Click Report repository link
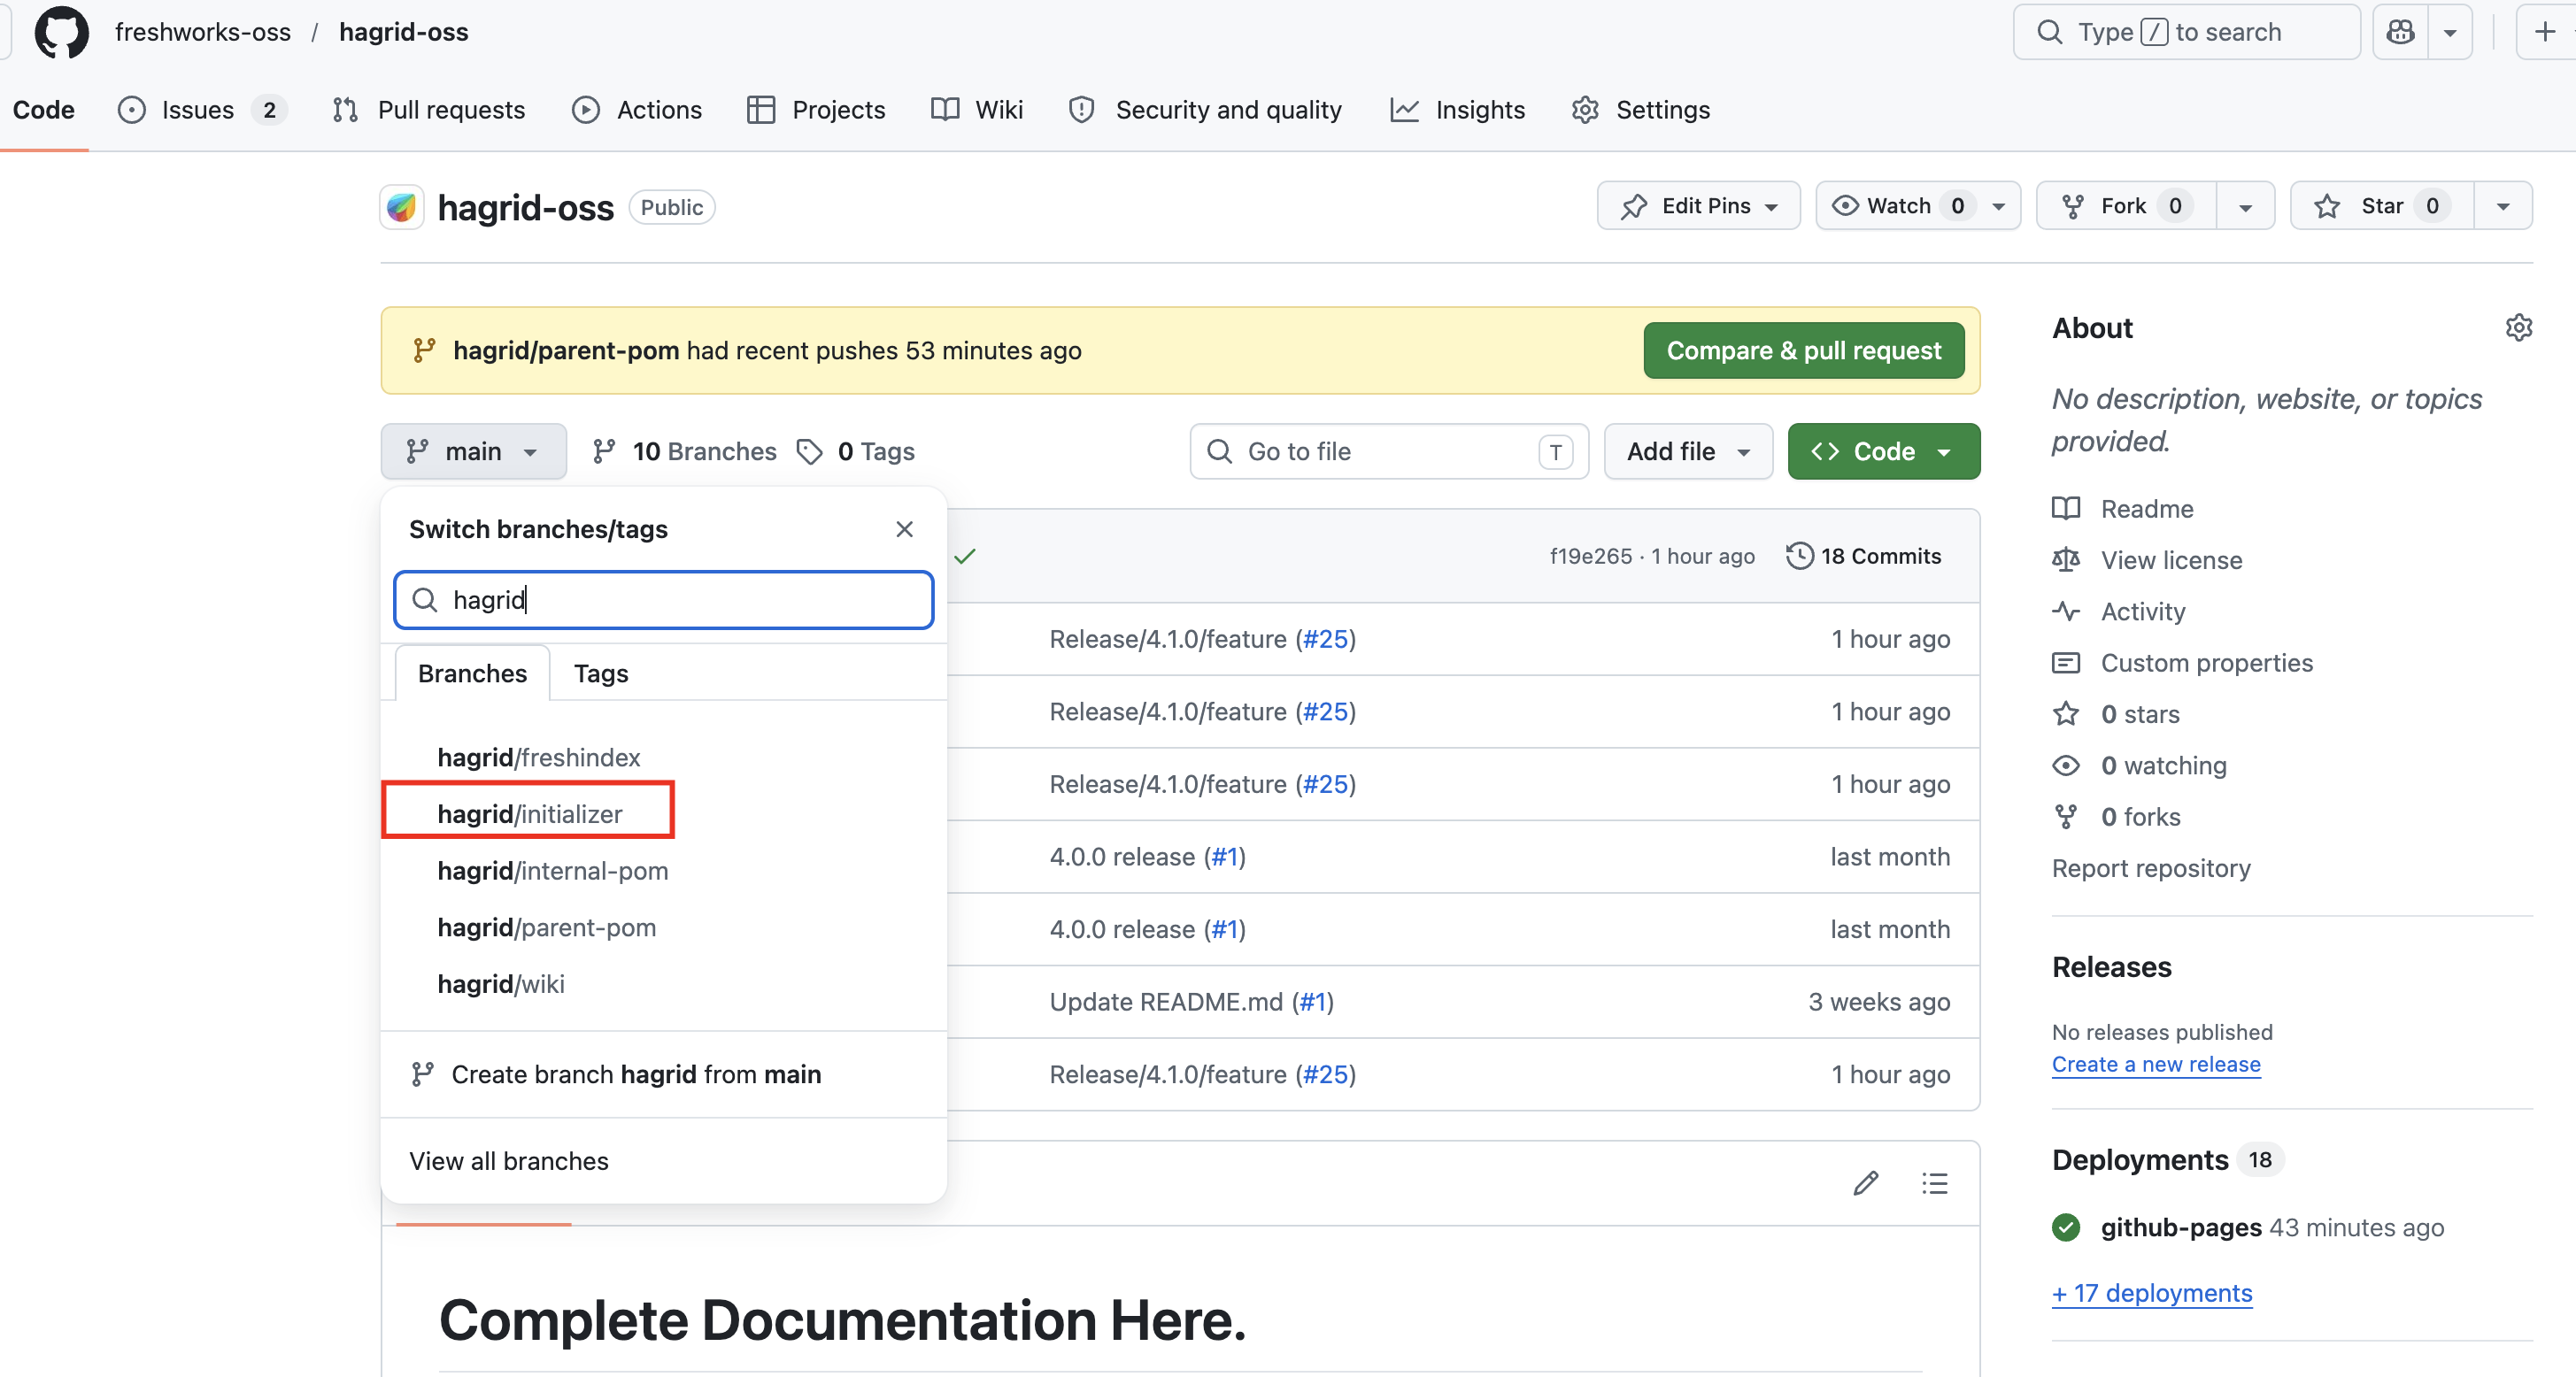The width and height of the screenshot is (2576, 1377). pos(2151,869)
